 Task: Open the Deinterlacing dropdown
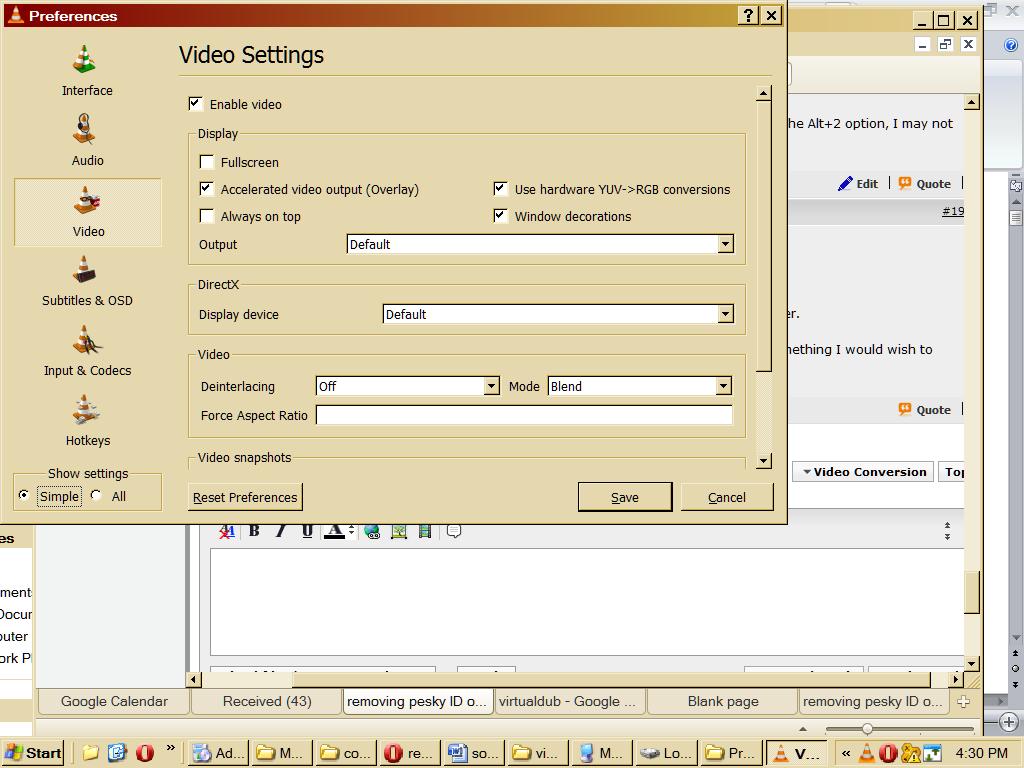[x=408, y=386]
